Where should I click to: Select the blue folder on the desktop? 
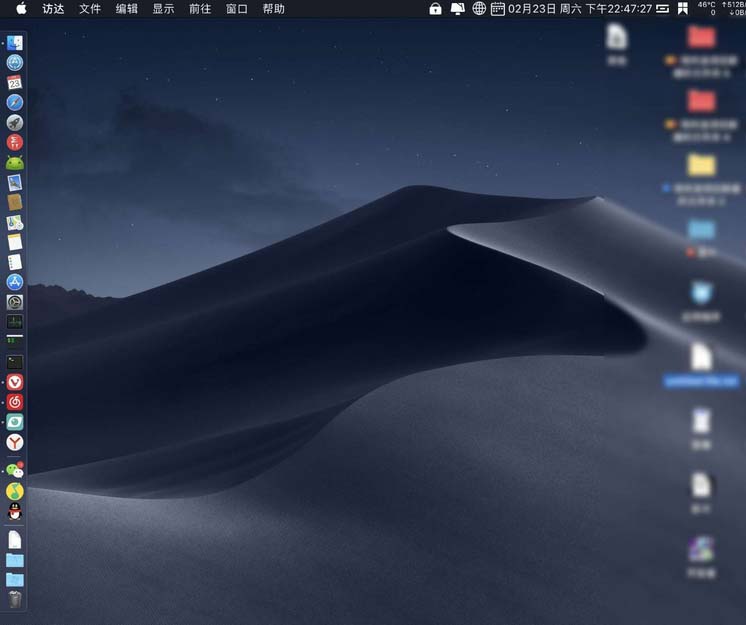tap(701, 229)
